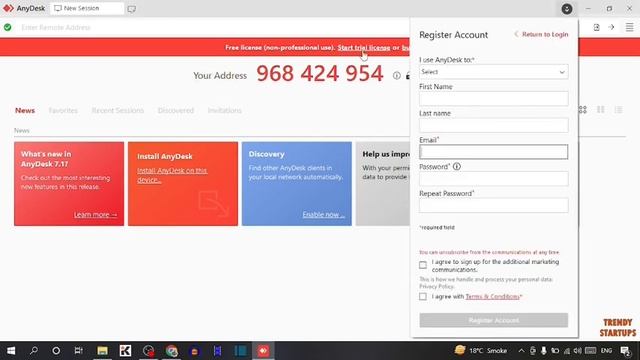Open the Favorites tab
The image size is (640, 360).
63,111
